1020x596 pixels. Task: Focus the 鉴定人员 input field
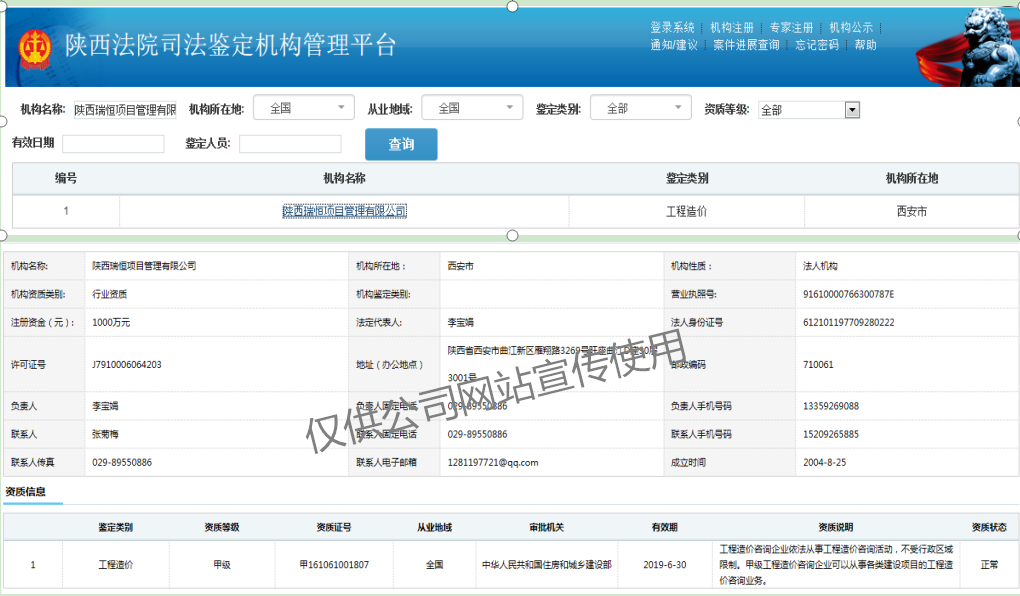click(290, 144)
